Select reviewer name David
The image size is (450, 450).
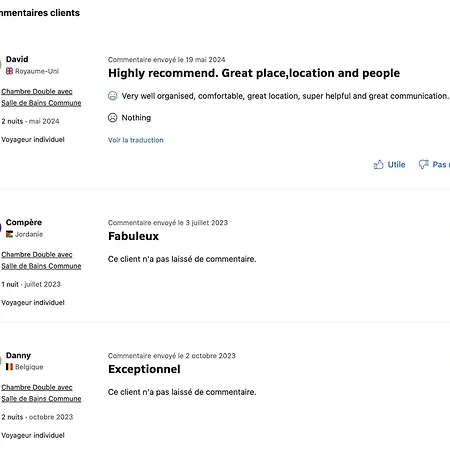click(17, 59)
